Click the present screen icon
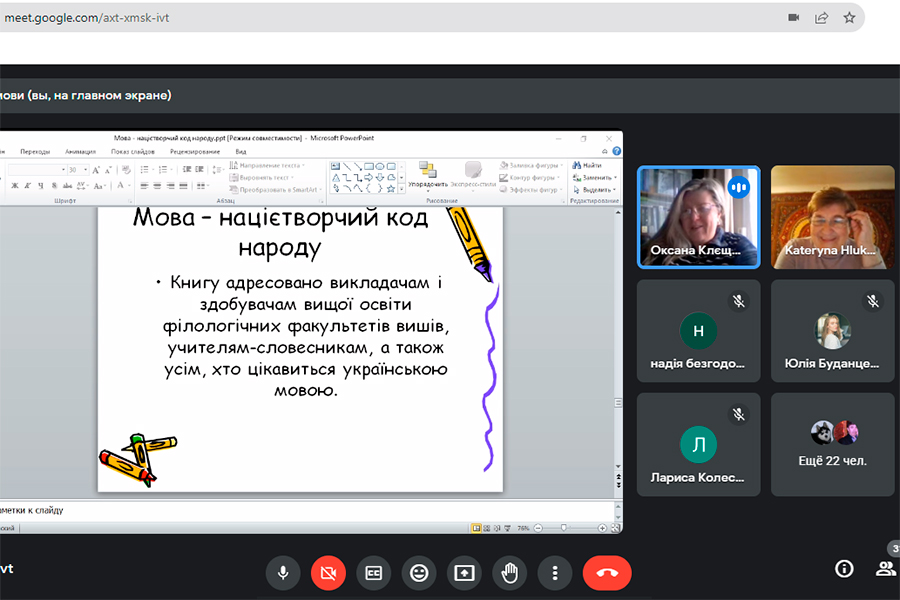This screenshot has height=600, width=900. (464, 573)
